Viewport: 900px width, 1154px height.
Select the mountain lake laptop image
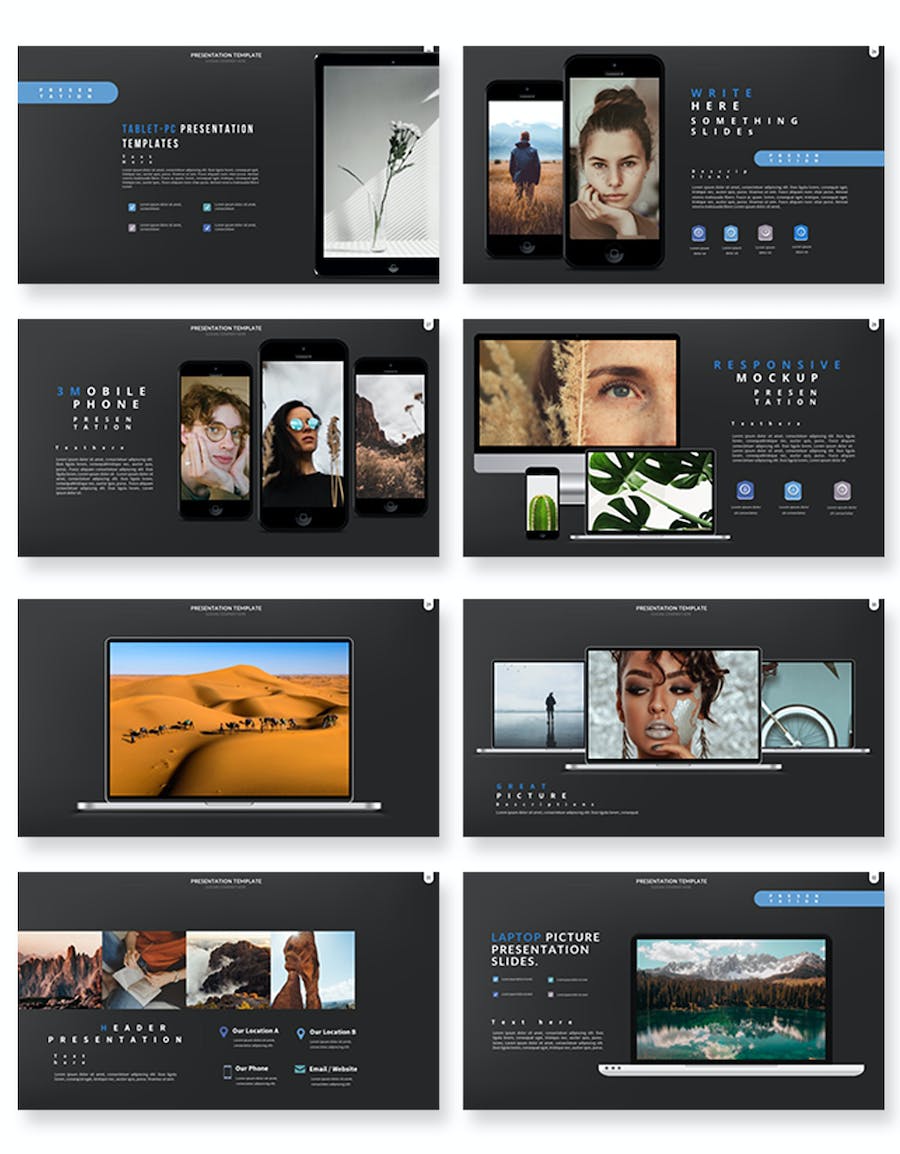click(731, 996)
